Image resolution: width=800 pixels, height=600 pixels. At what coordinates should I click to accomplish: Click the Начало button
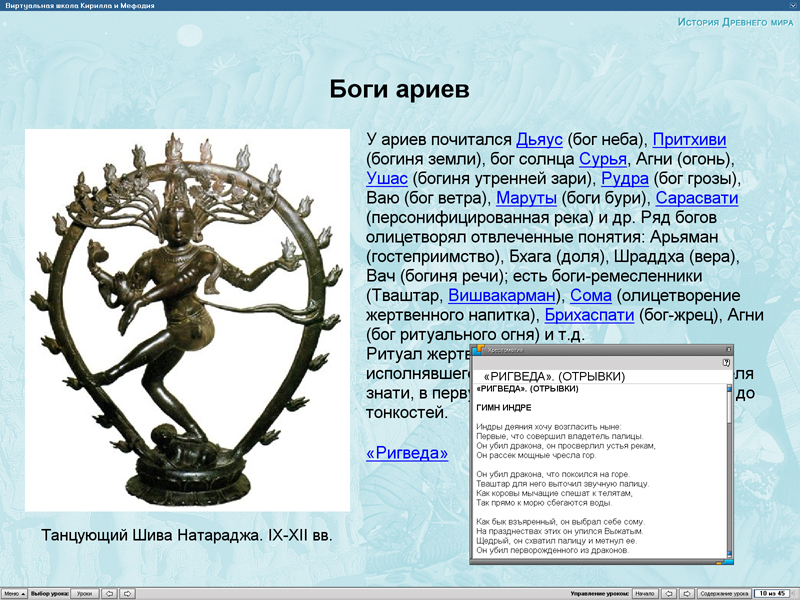click(x=645, y=593)
